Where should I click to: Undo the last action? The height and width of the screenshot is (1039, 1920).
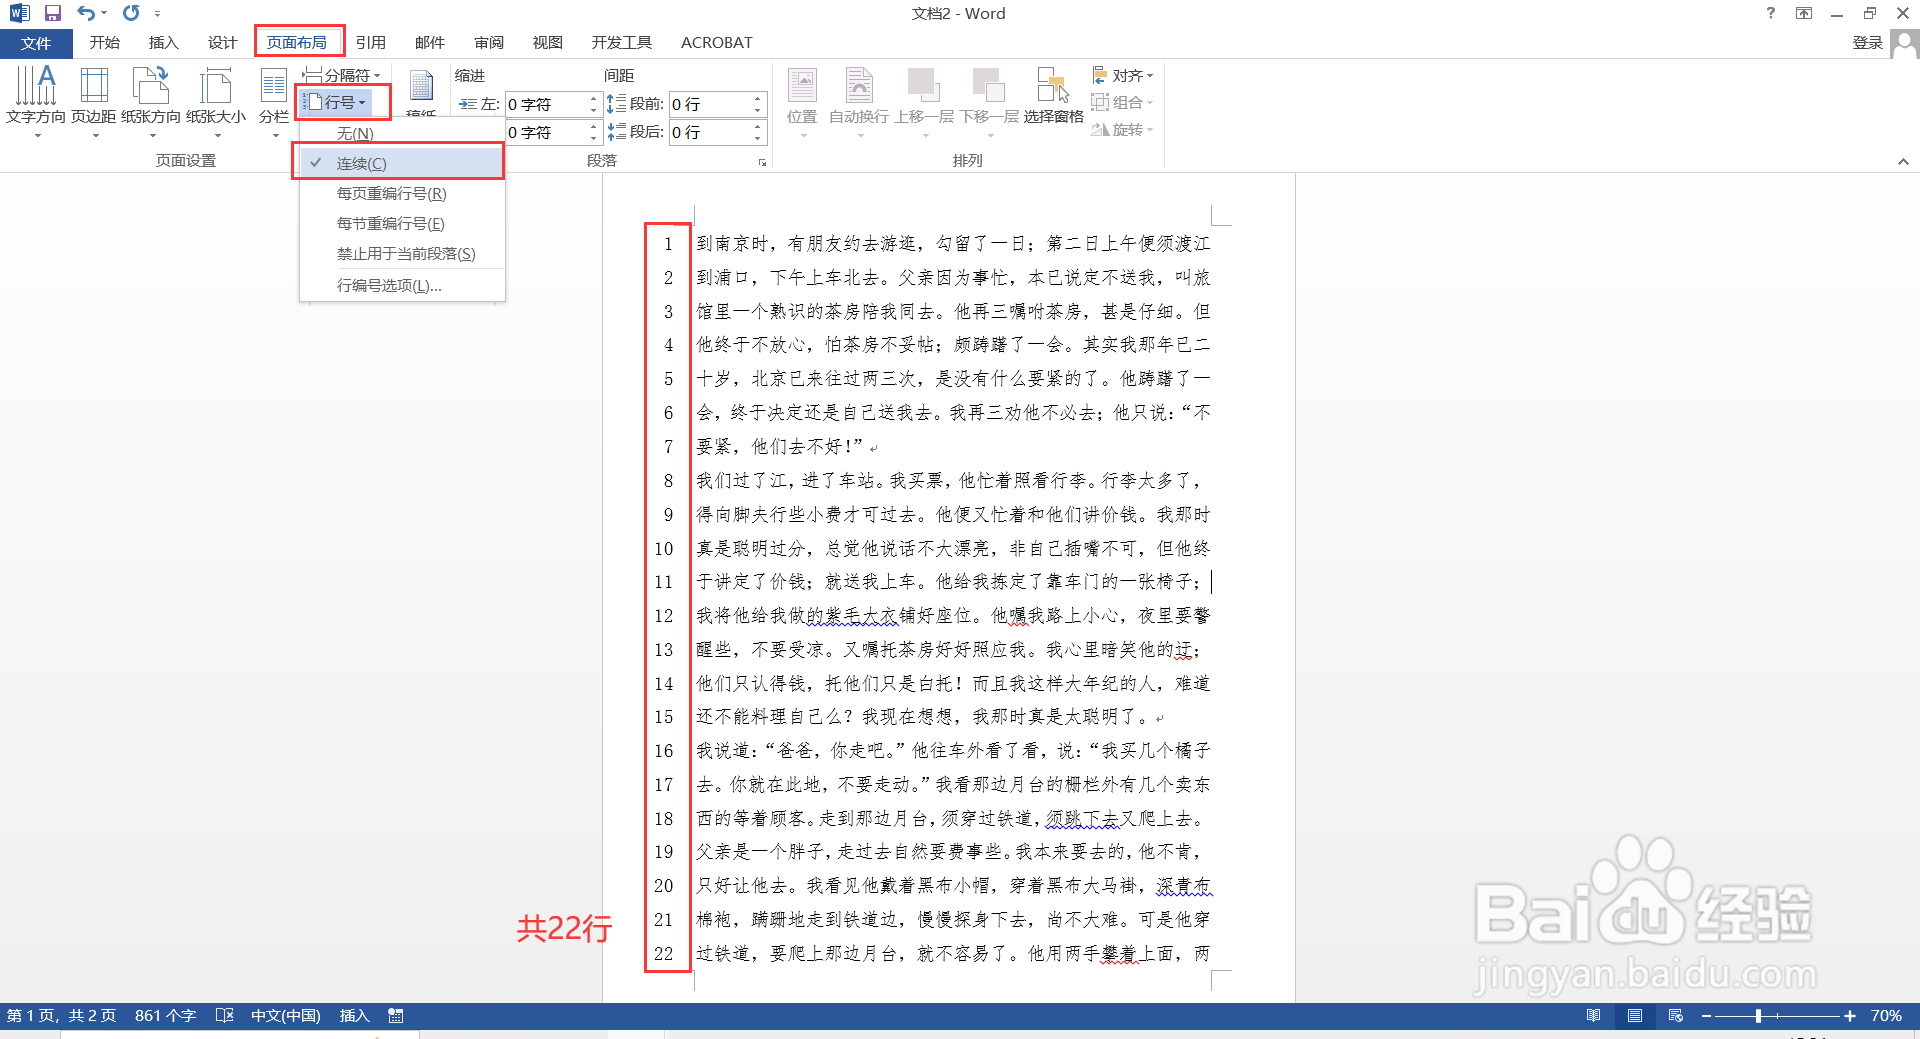click(x=86, y=13)
